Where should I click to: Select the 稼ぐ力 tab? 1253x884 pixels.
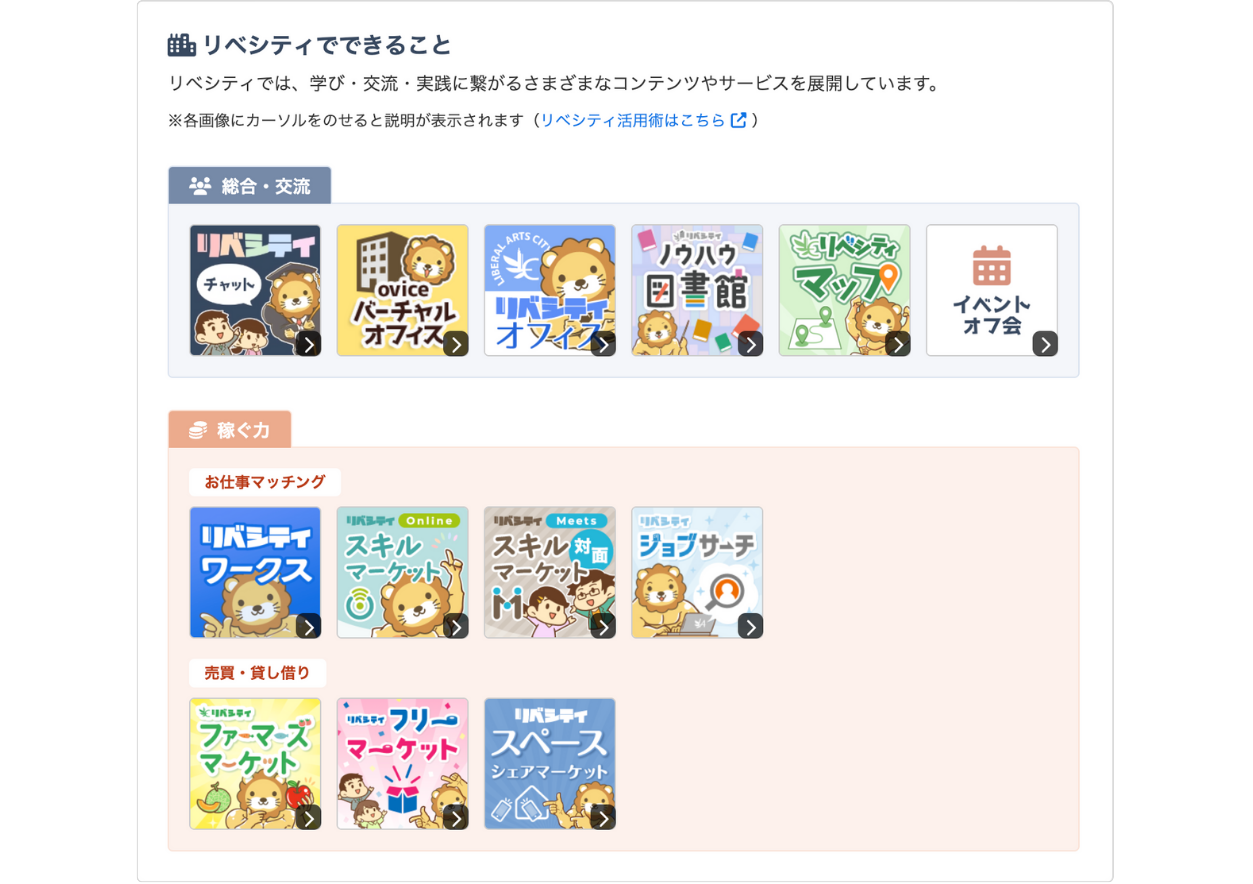[230, 430]
